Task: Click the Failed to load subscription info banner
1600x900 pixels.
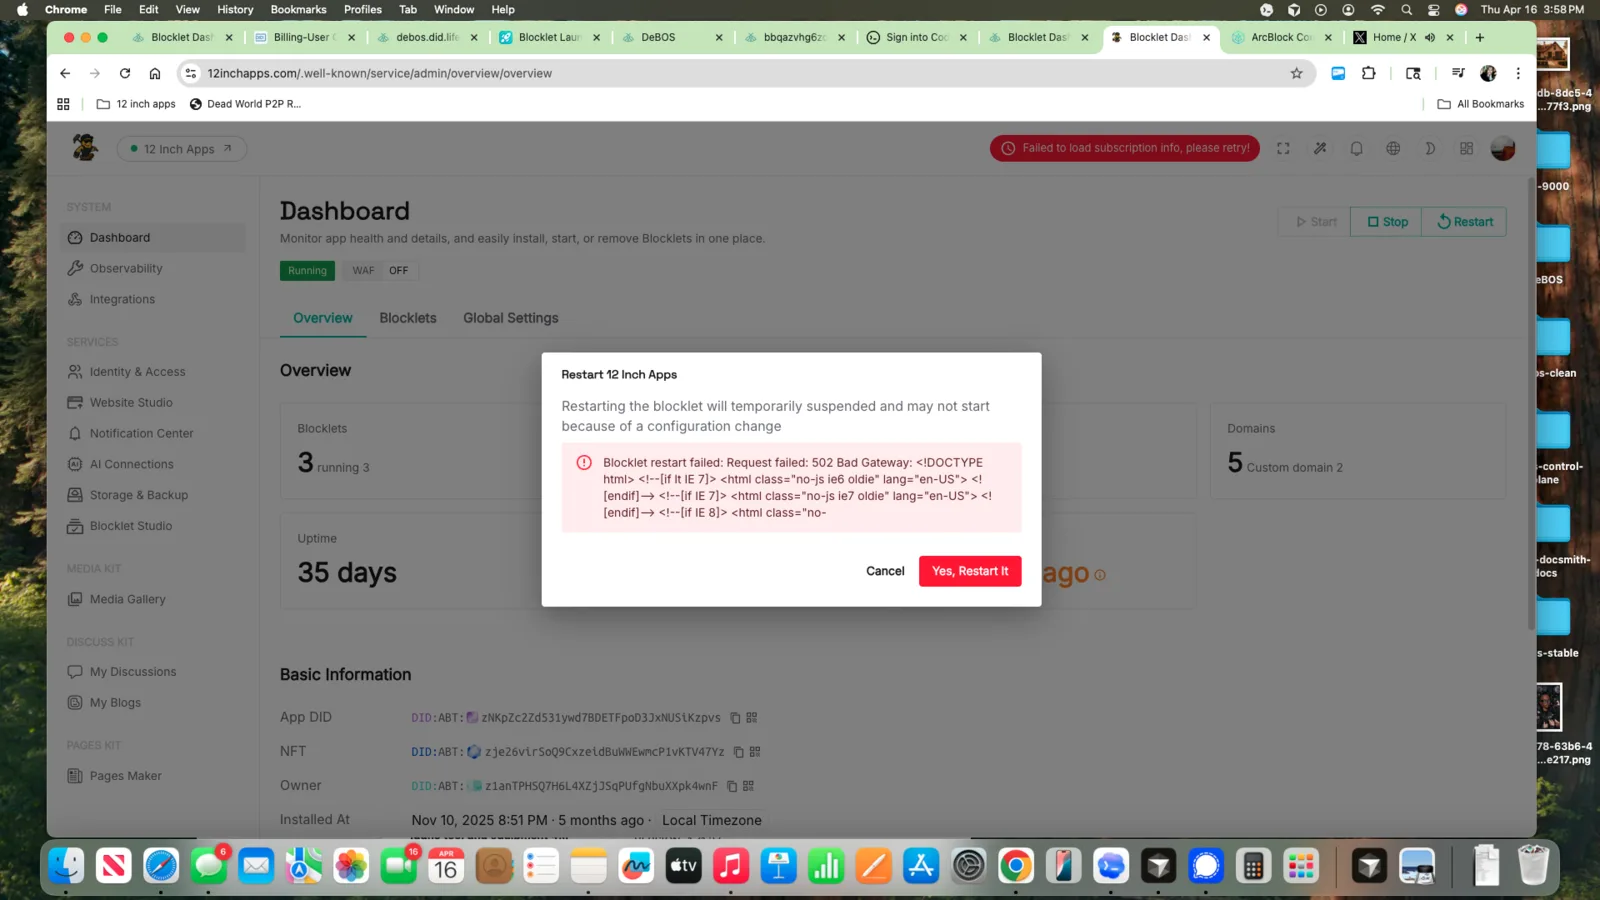Action: [1125, 148]
